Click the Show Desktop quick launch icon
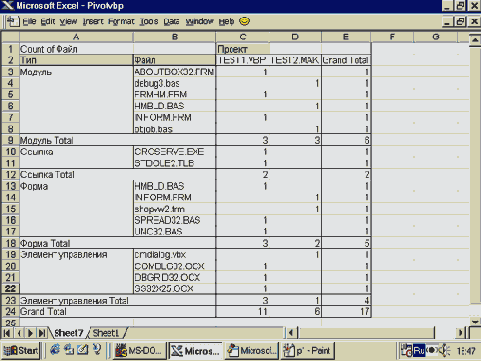This screenshot has height=361, width=481. [82, 350]
